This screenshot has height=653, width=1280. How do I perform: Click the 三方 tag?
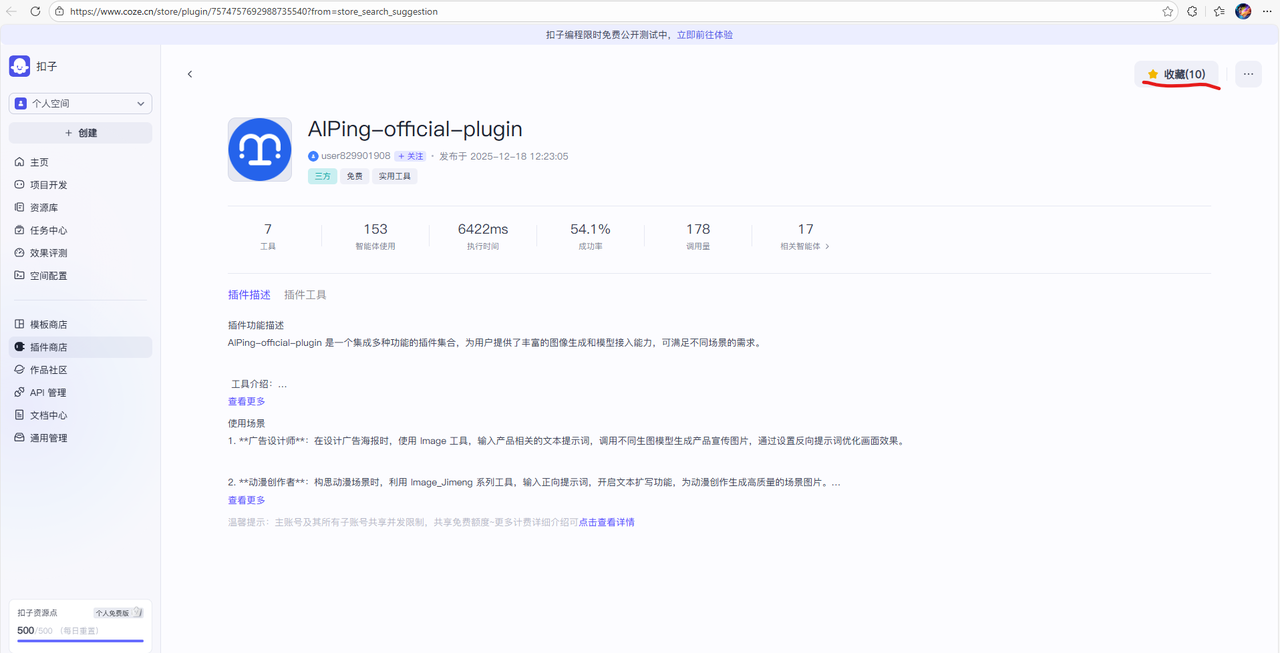322,176
